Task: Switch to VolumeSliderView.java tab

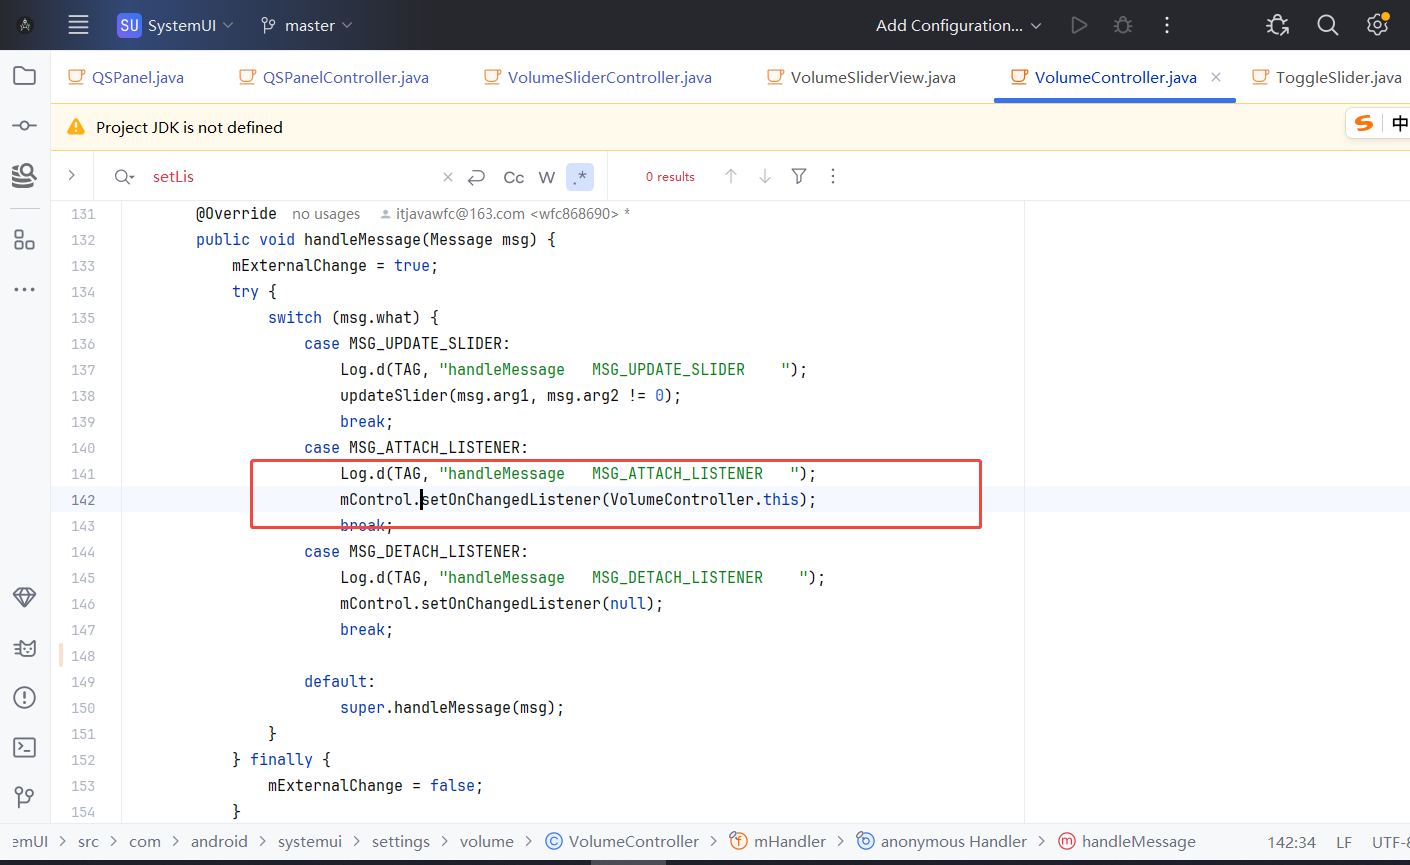Action: (x=861, y=77)
